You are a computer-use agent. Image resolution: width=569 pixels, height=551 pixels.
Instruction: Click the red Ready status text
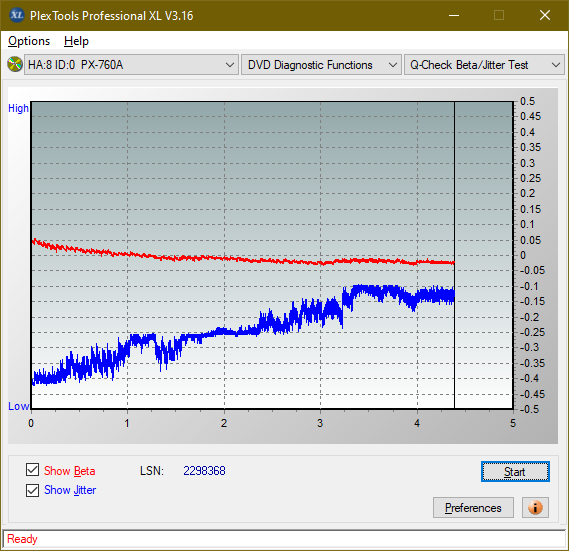coord(22,539)
